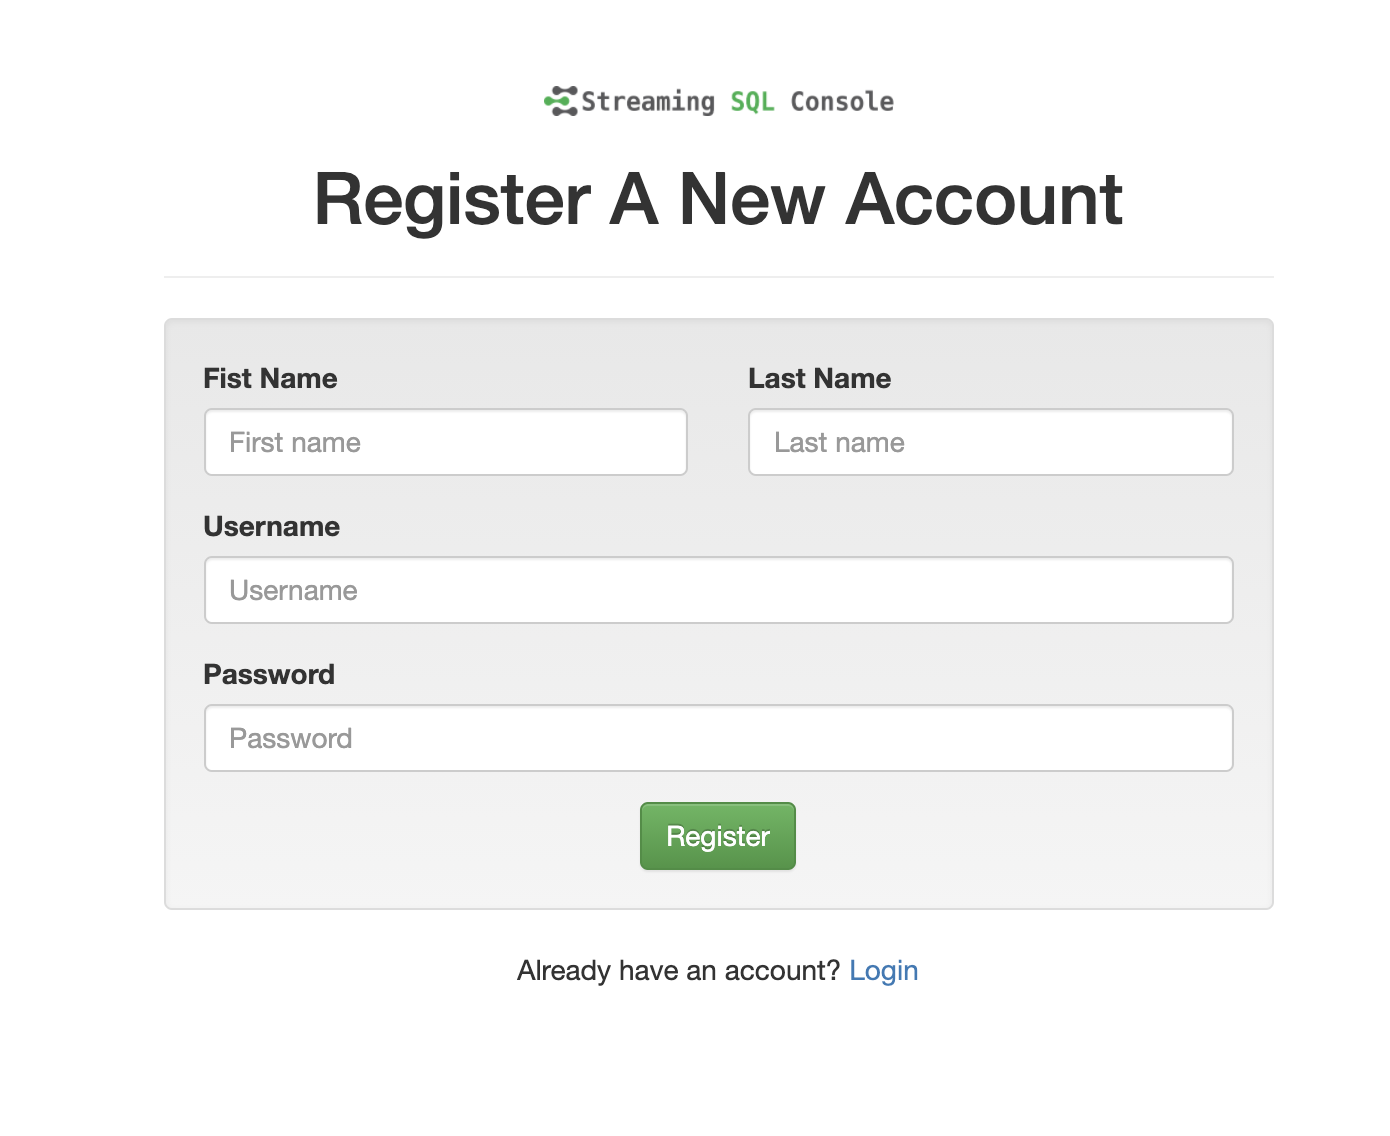Screen dimensions: 1390x1136
Task: Click the 'Fist Name' field label
Action: point(270,379)
